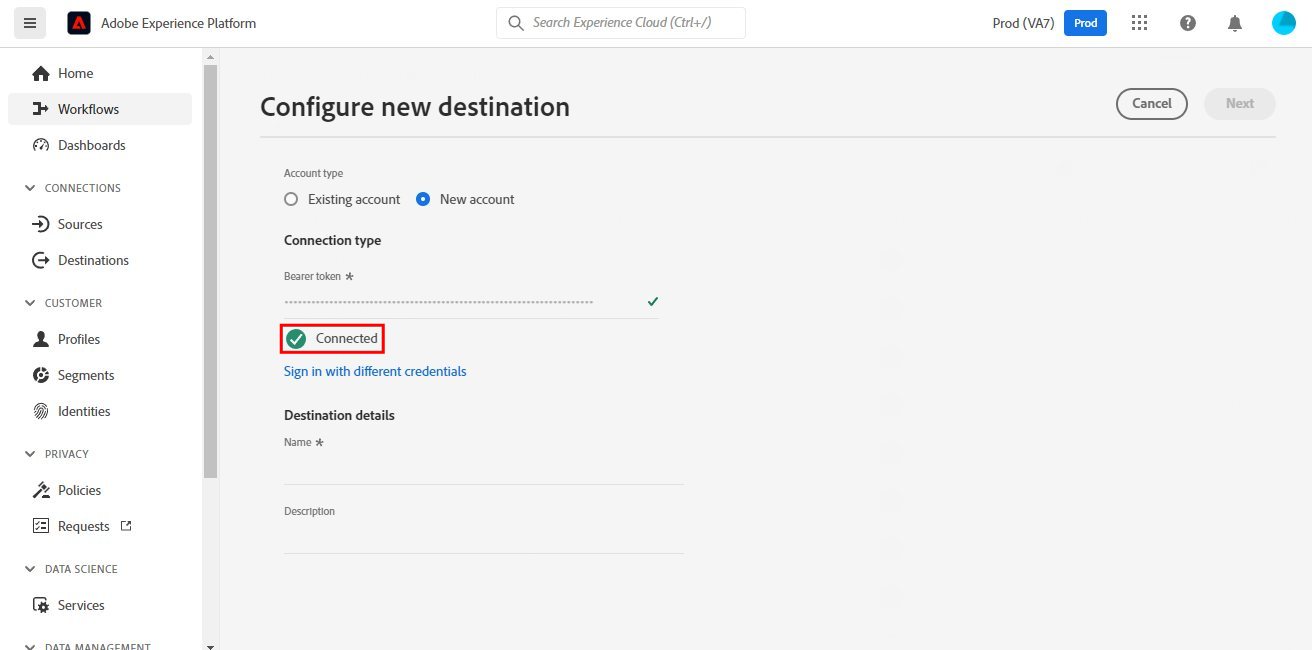
Task: Click the Name input field
Action: point(483,468)
